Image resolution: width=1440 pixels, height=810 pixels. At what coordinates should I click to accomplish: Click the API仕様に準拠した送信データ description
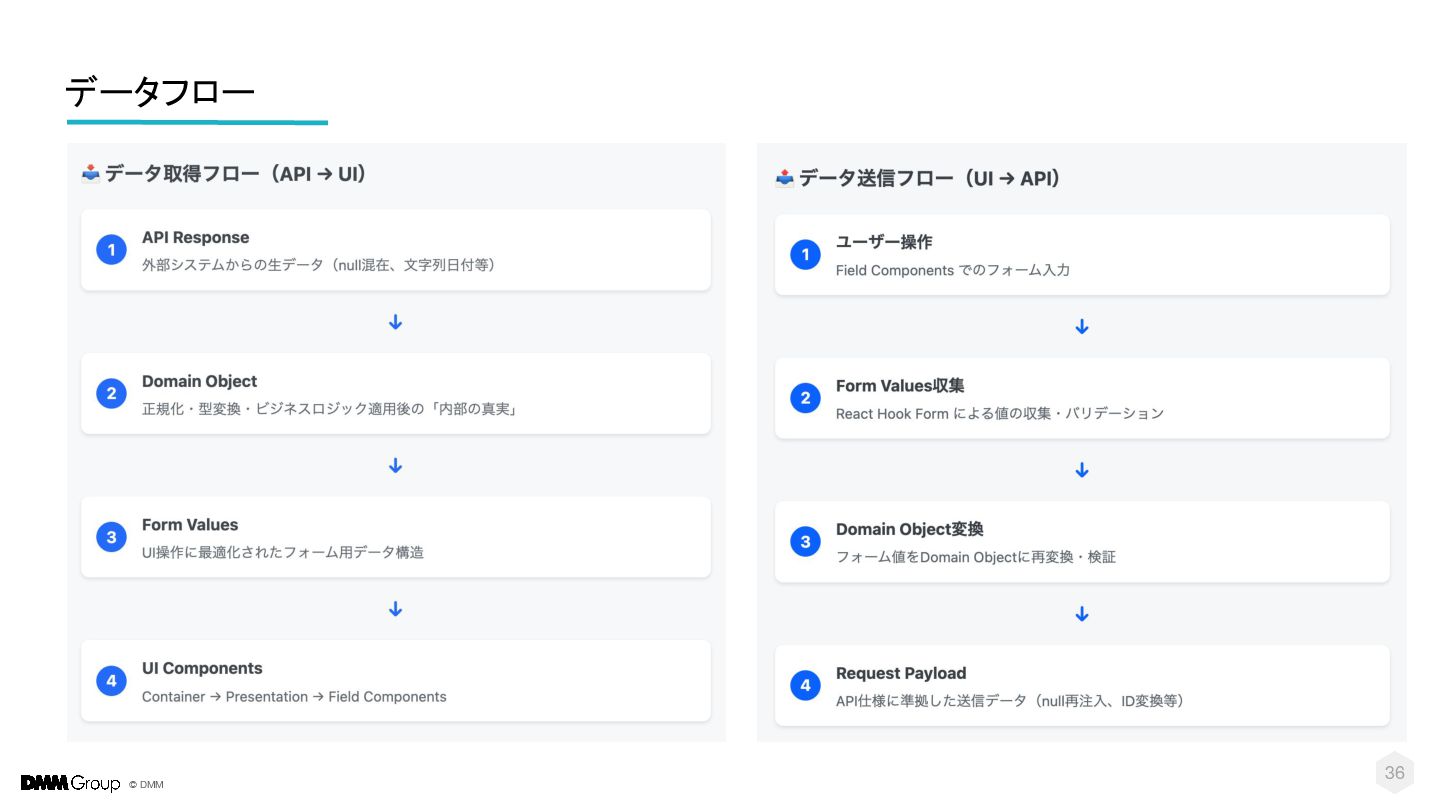(1011, 701)
